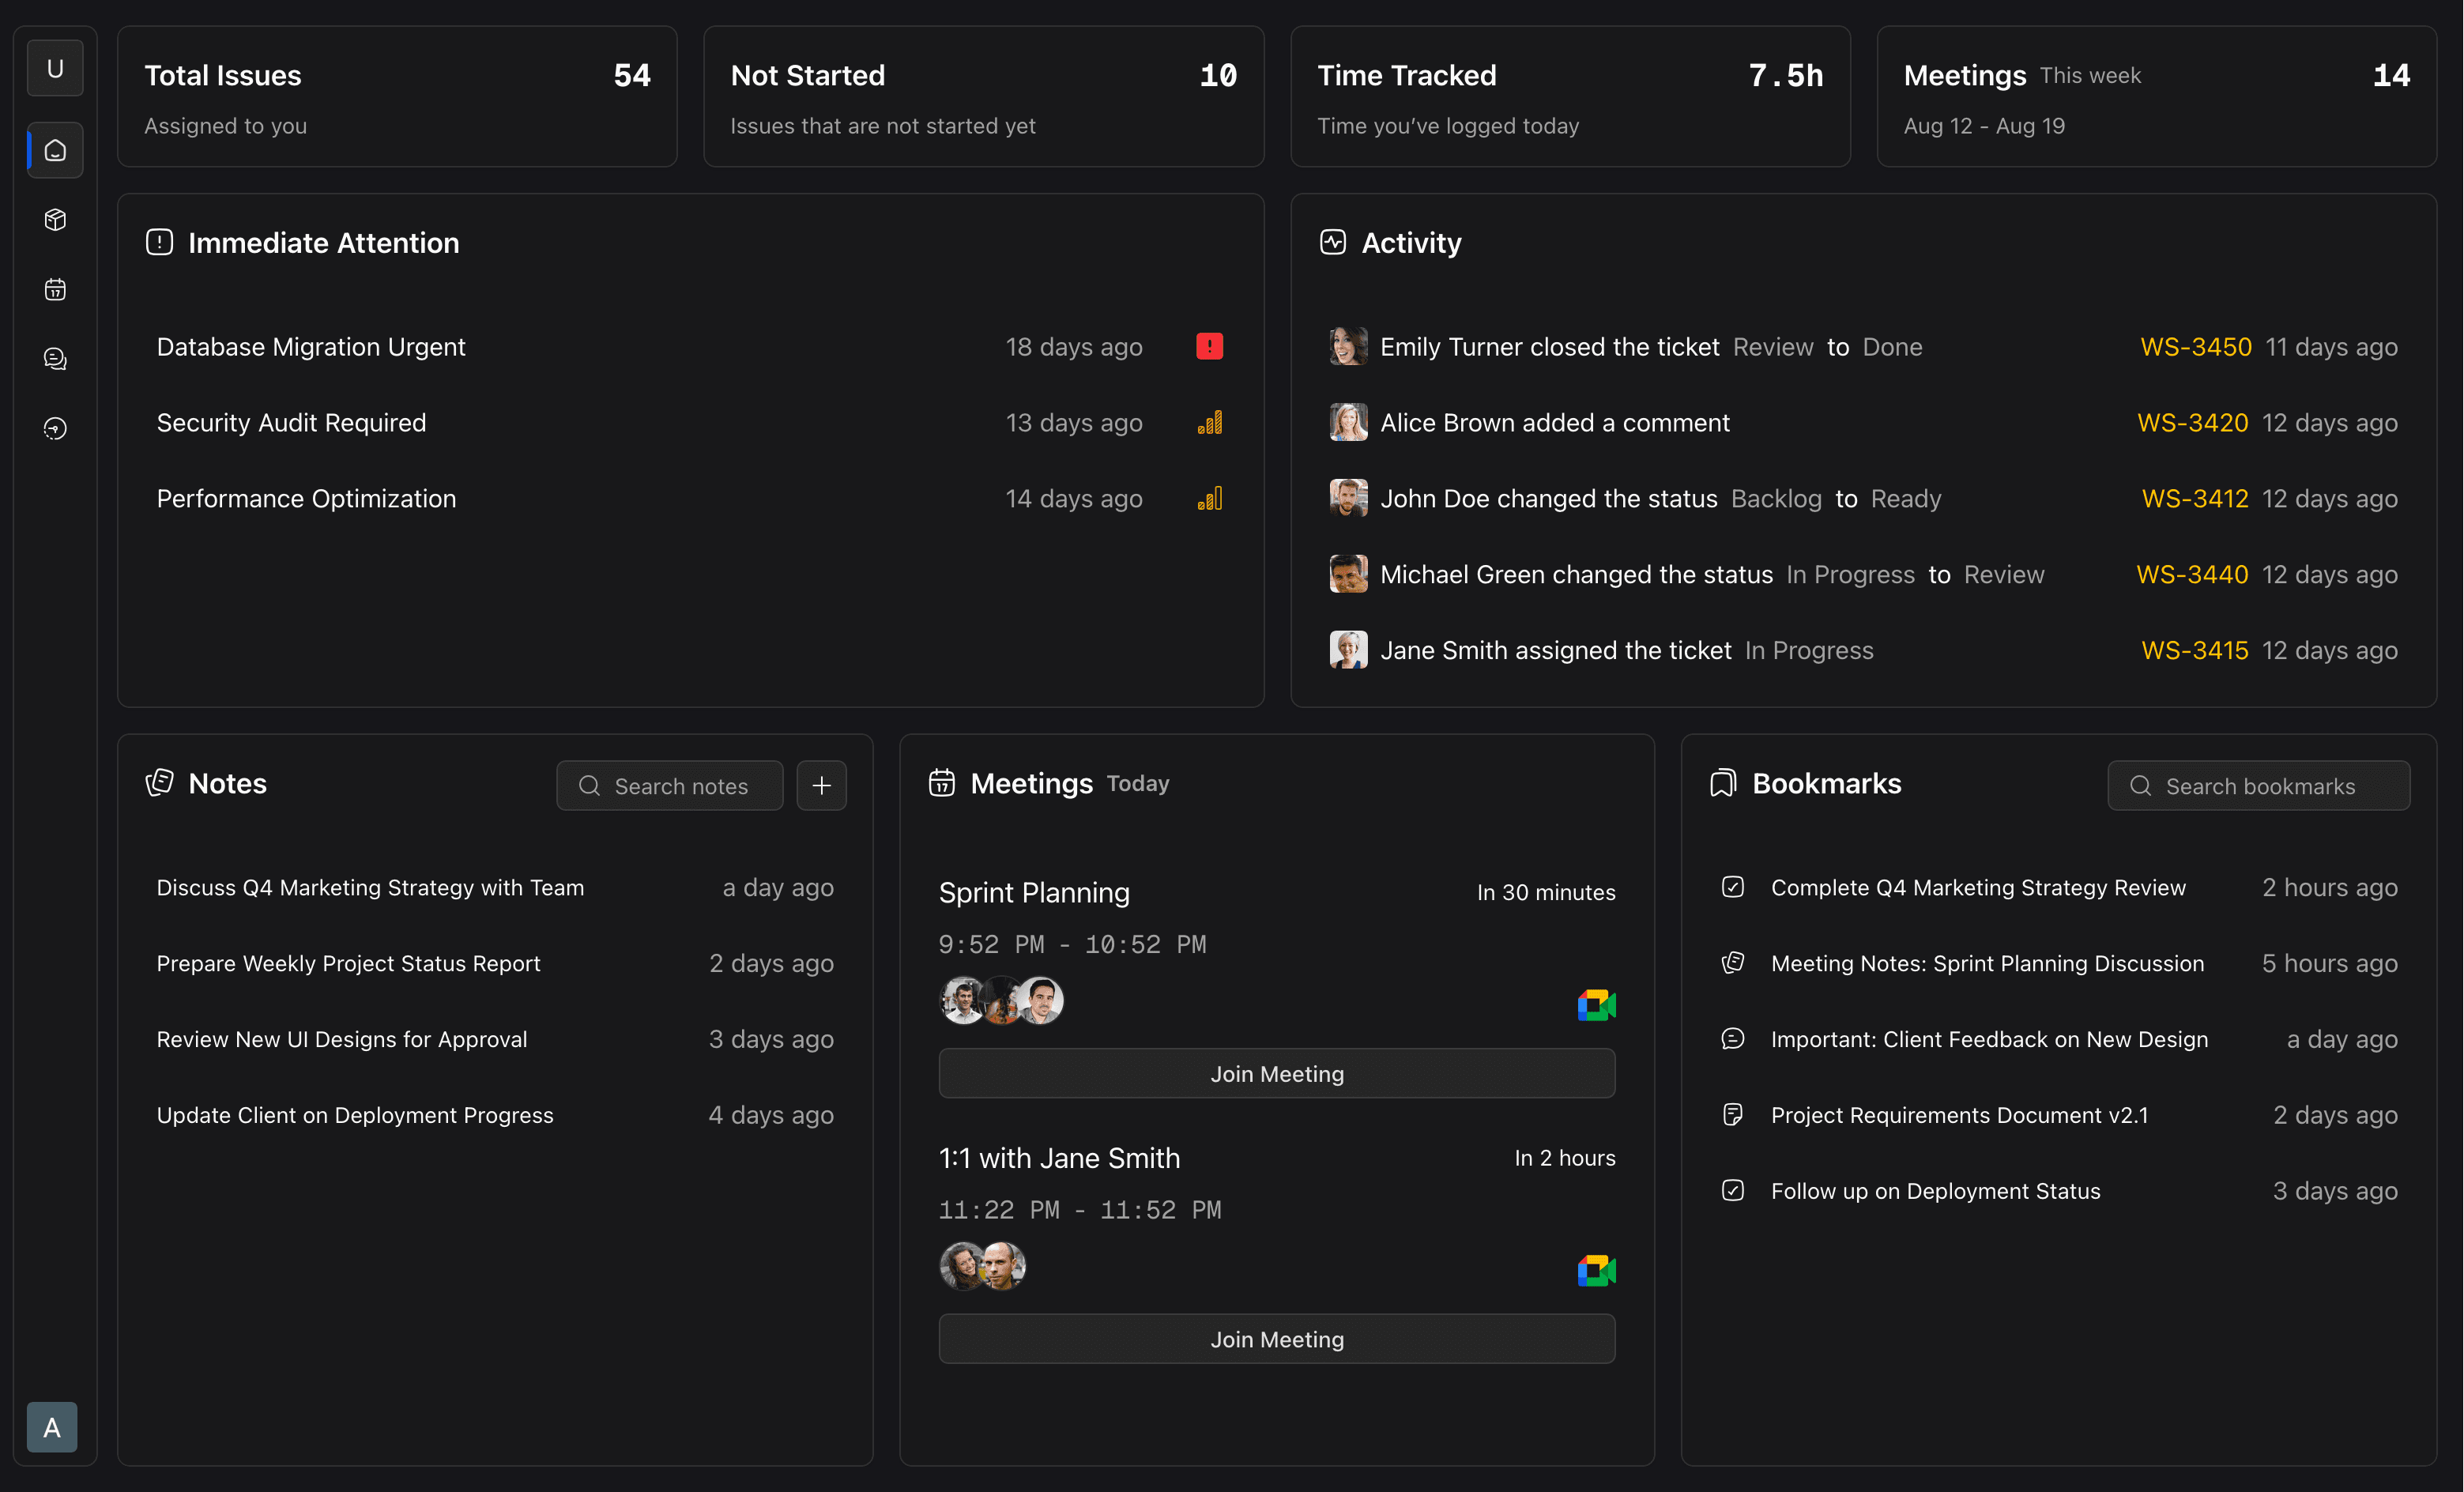Open Projects from the sidebar box icon
The height and width of the screenshot is (1492, 2464).
pyautogui.click(x=54, y=220)
